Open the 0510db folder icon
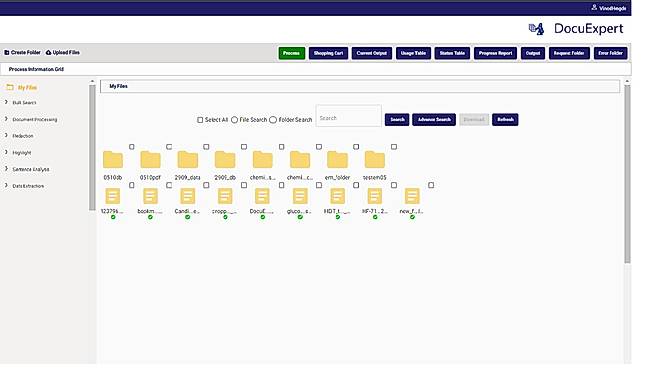Viewport: 654px width, 368px height. [113, 160]
